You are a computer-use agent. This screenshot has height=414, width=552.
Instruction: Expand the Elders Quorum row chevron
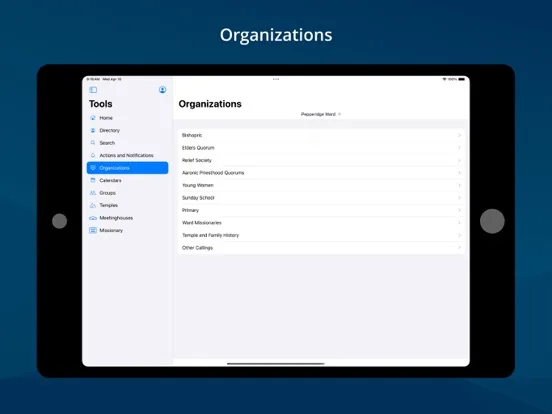click(459, 148)
